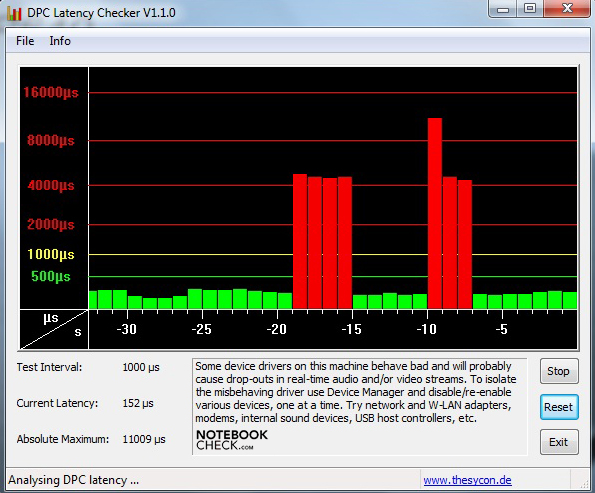The image size is (595, 493).
Task: Click the 16000µs scale label
Action: (51, 92)
